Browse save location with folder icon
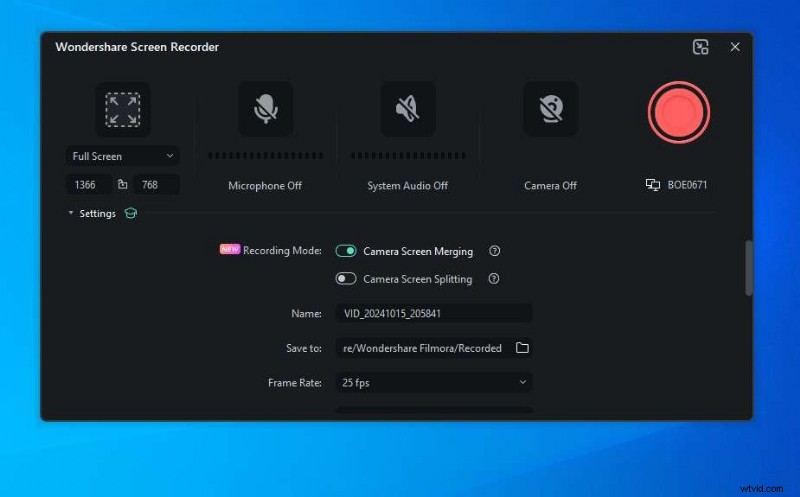 522,347
